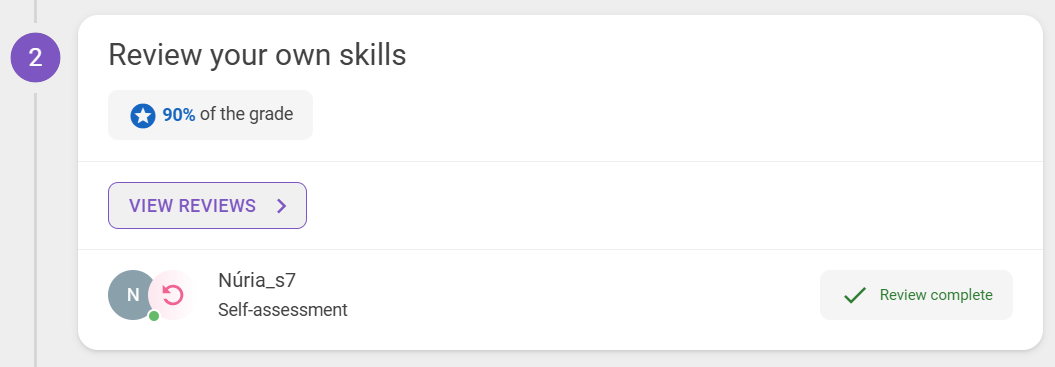This screenshot has width=1055, height=367.
Task: Click the pink circular-arrow self-assessment icon
Action: (174, 295)
